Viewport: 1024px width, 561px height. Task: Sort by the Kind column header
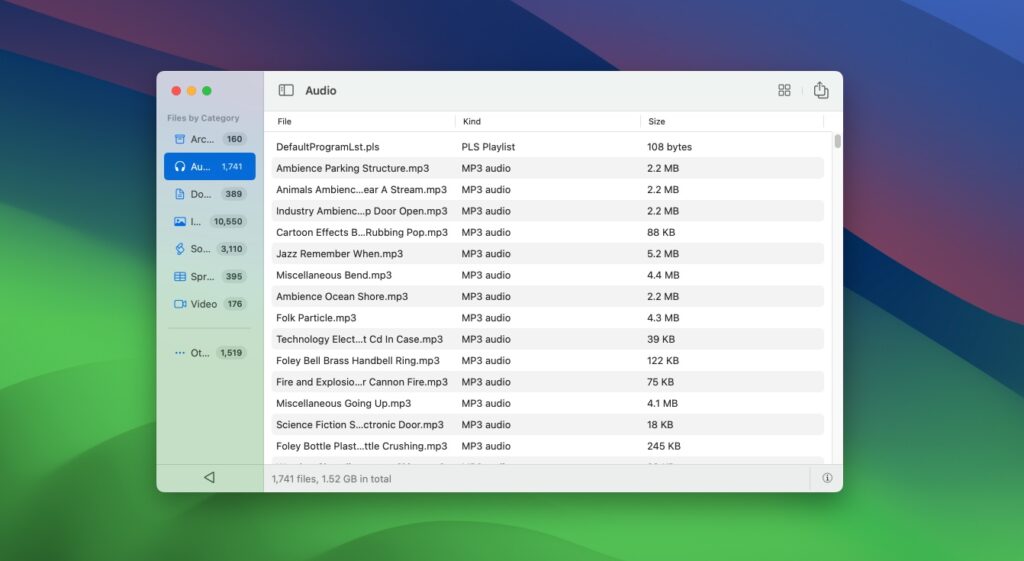[x=472, y=121]
